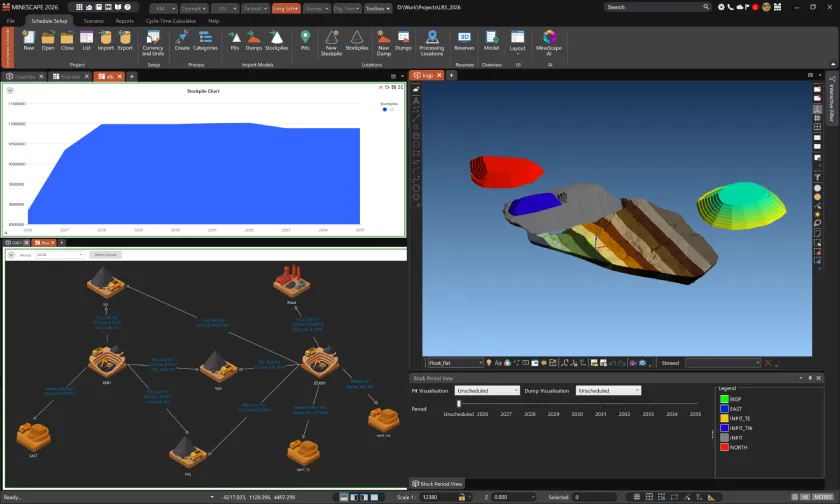
Task: Open Currency and Units setup
Action: coord(153,43)
